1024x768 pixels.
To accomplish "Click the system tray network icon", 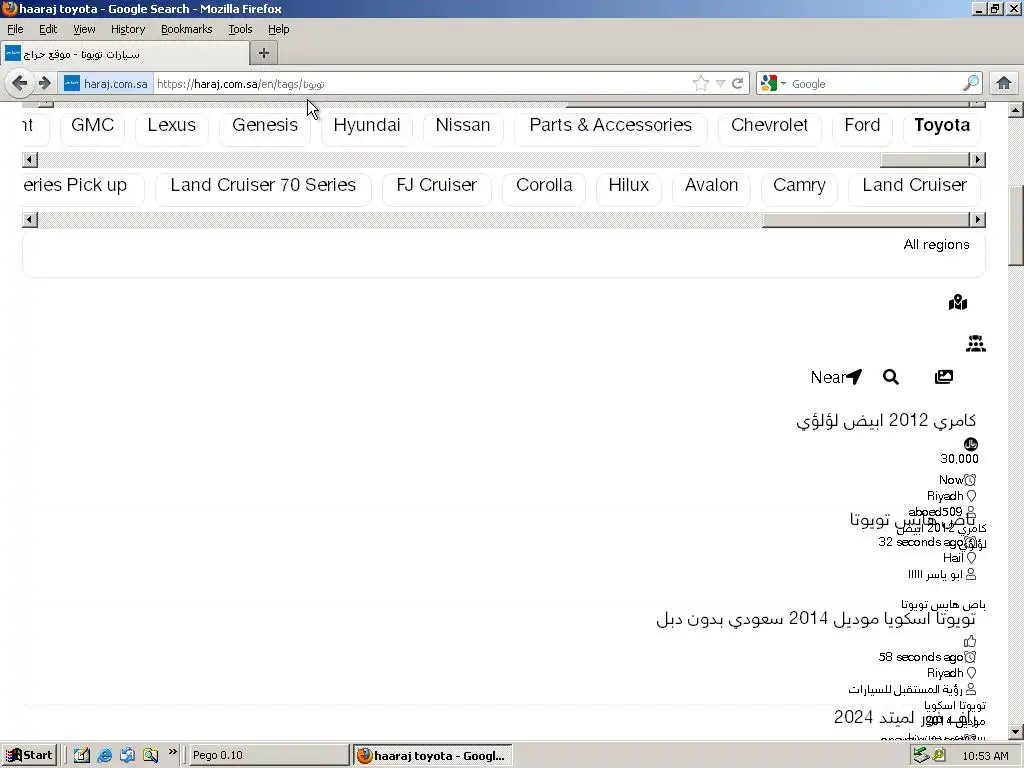I will tap(921, 755).
